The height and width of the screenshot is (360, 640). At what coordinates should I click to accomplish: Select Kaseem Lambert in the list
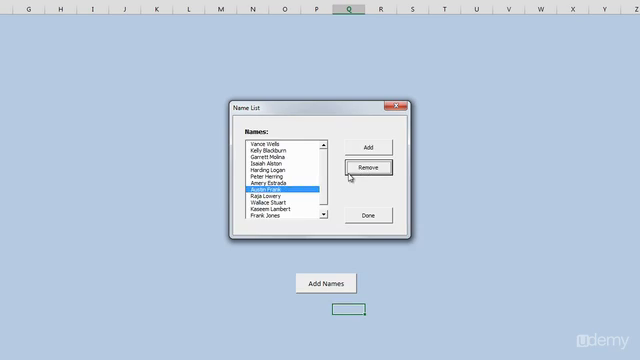(282, 209)
